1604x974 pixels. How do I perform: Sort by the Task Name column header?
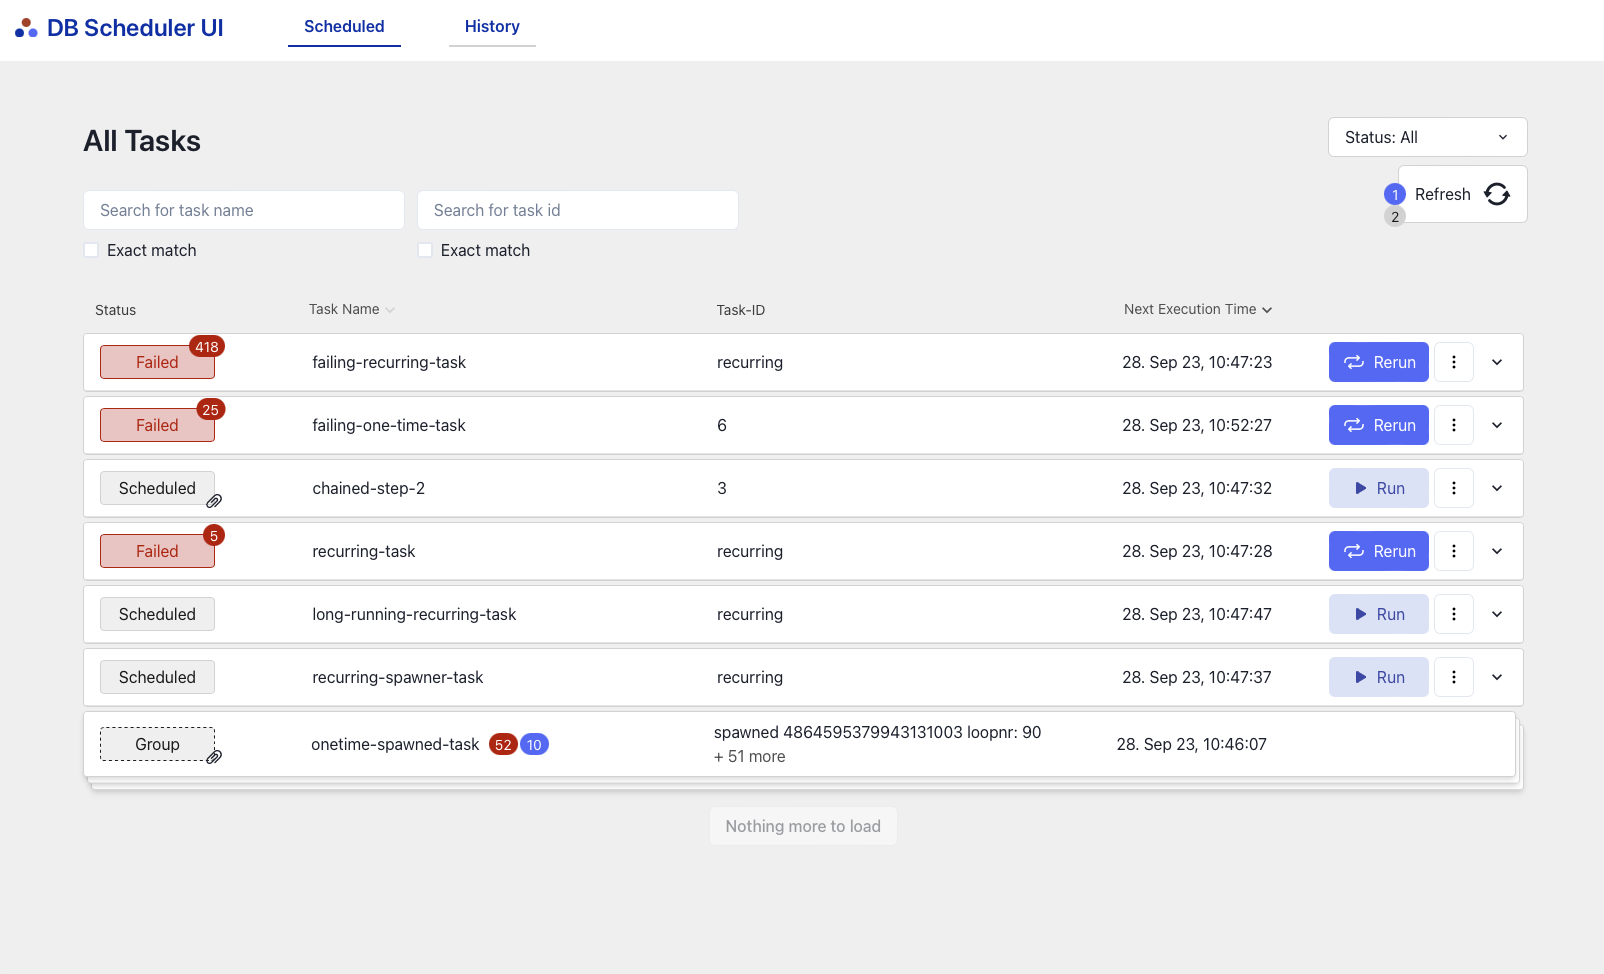352,309
